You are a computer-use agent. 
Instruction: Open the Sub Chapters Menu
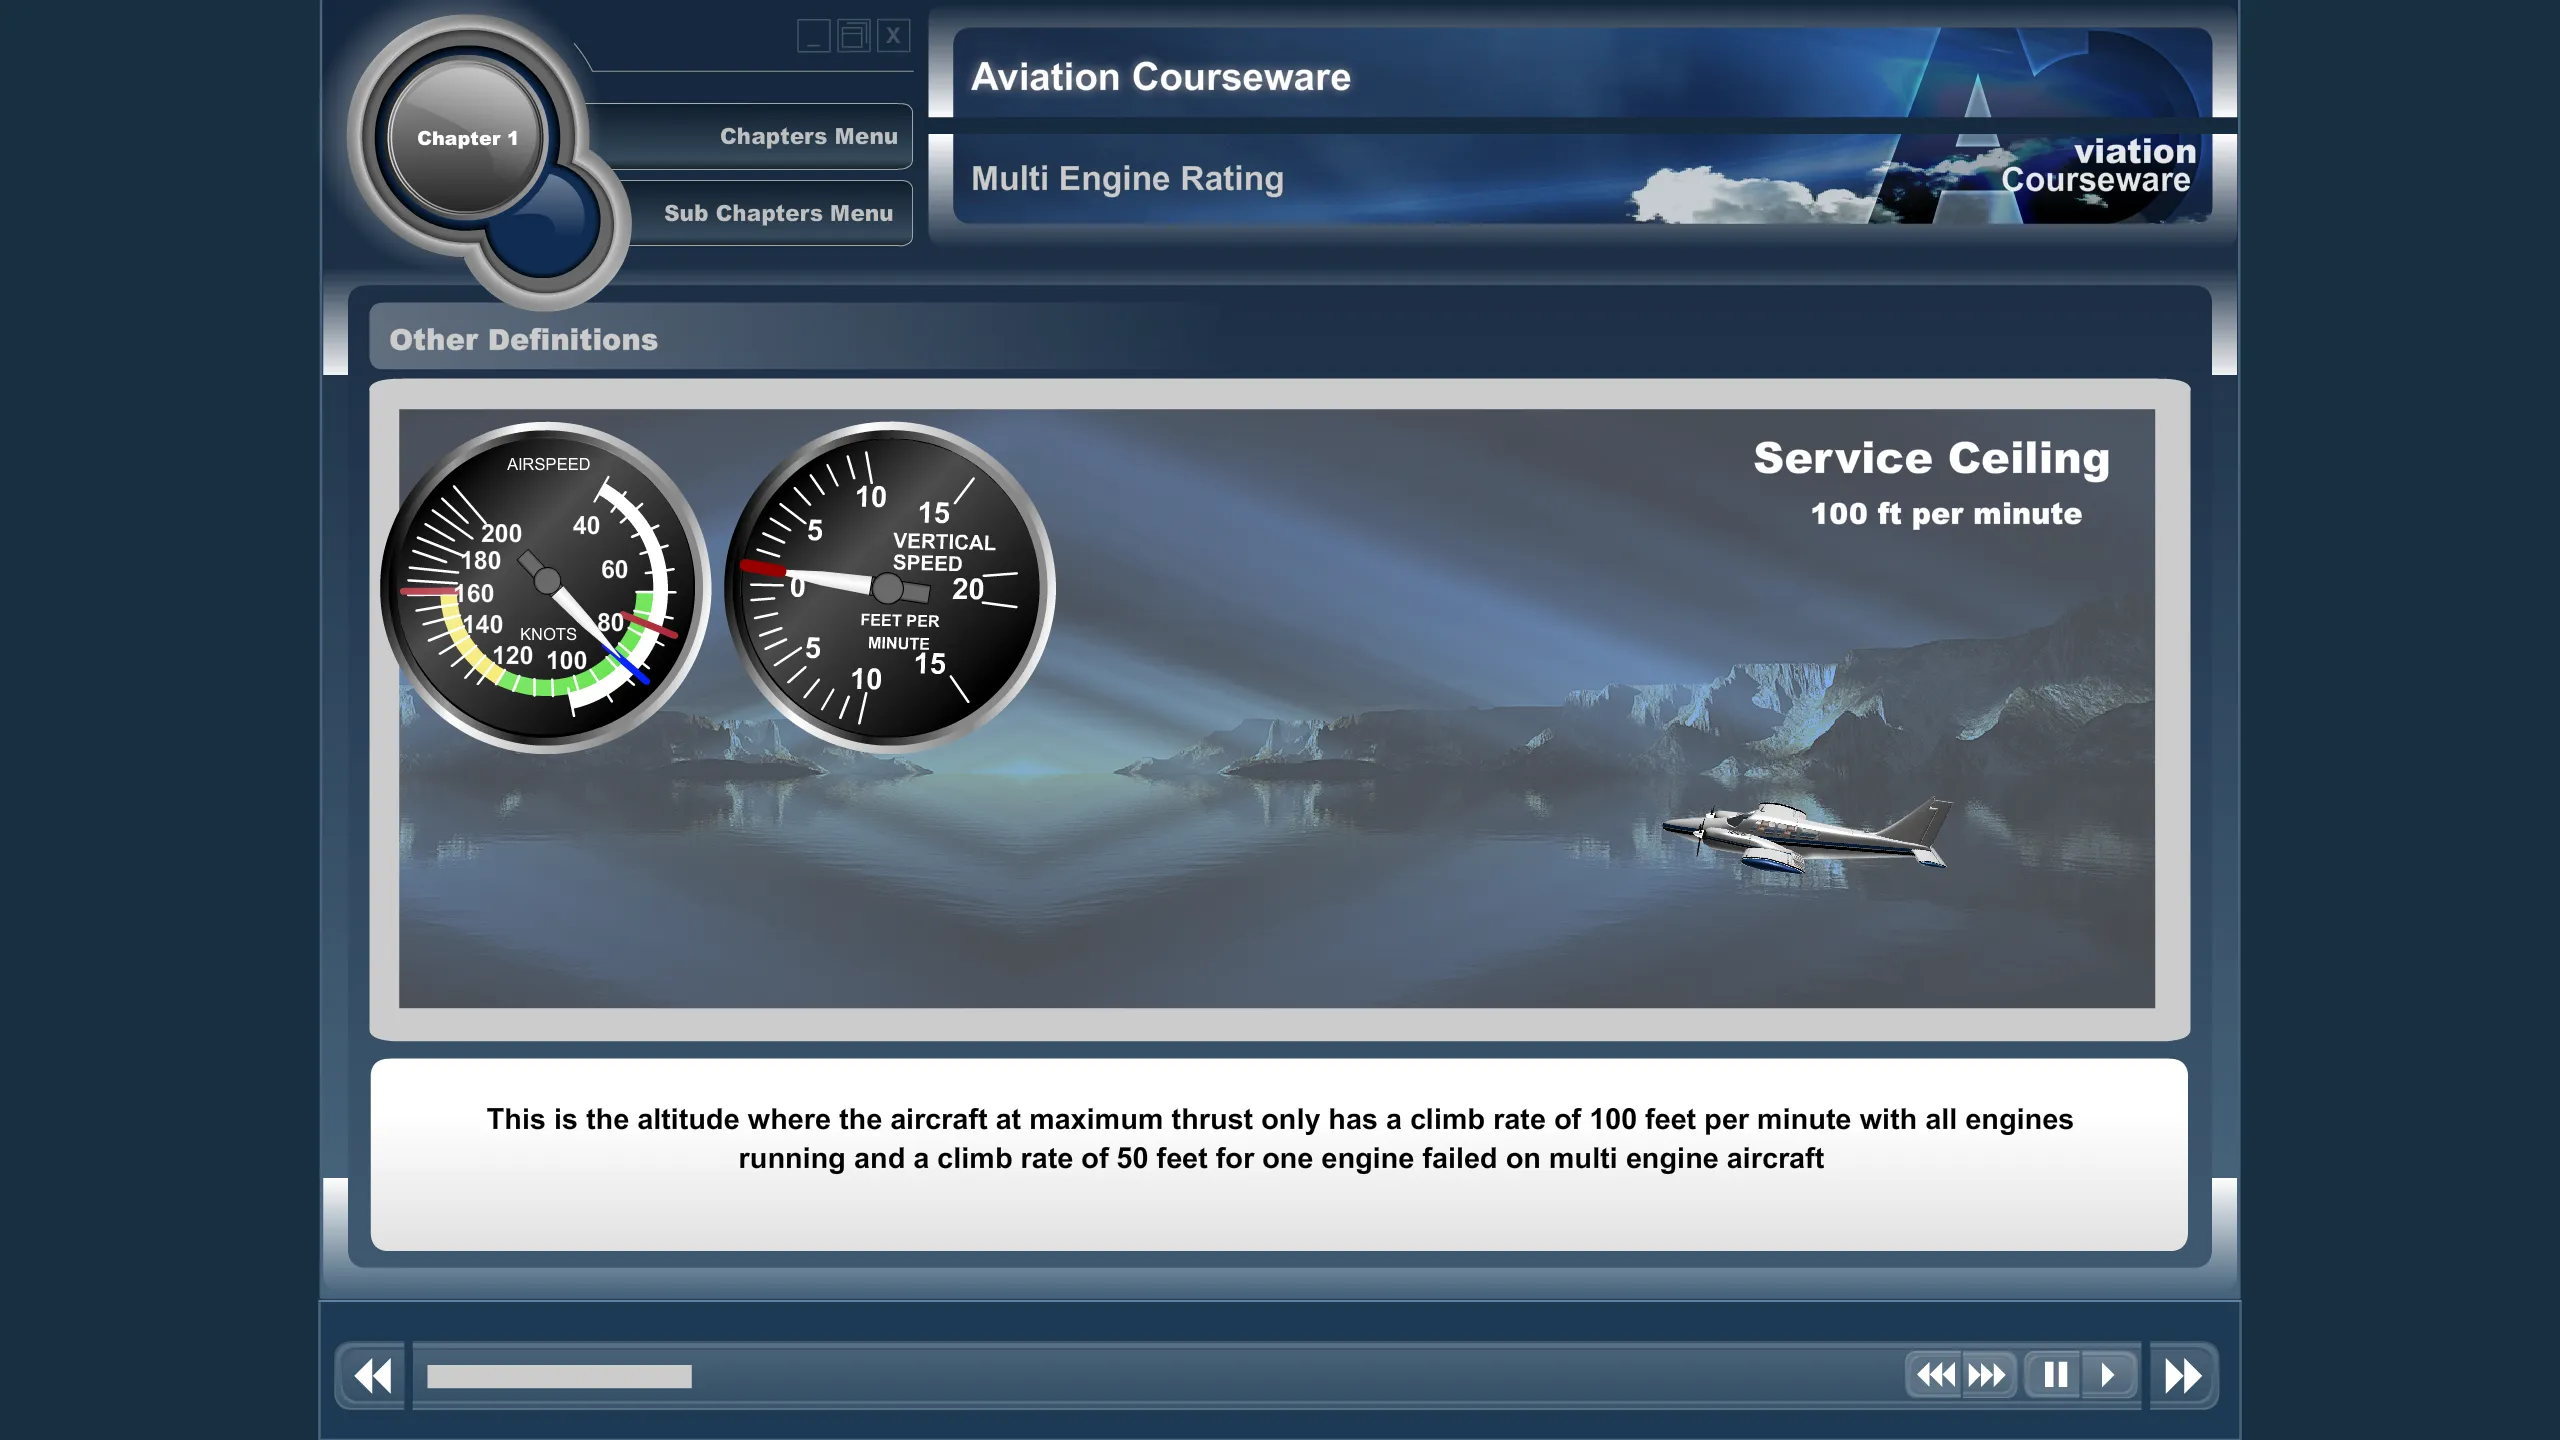(x=778, y=212)
